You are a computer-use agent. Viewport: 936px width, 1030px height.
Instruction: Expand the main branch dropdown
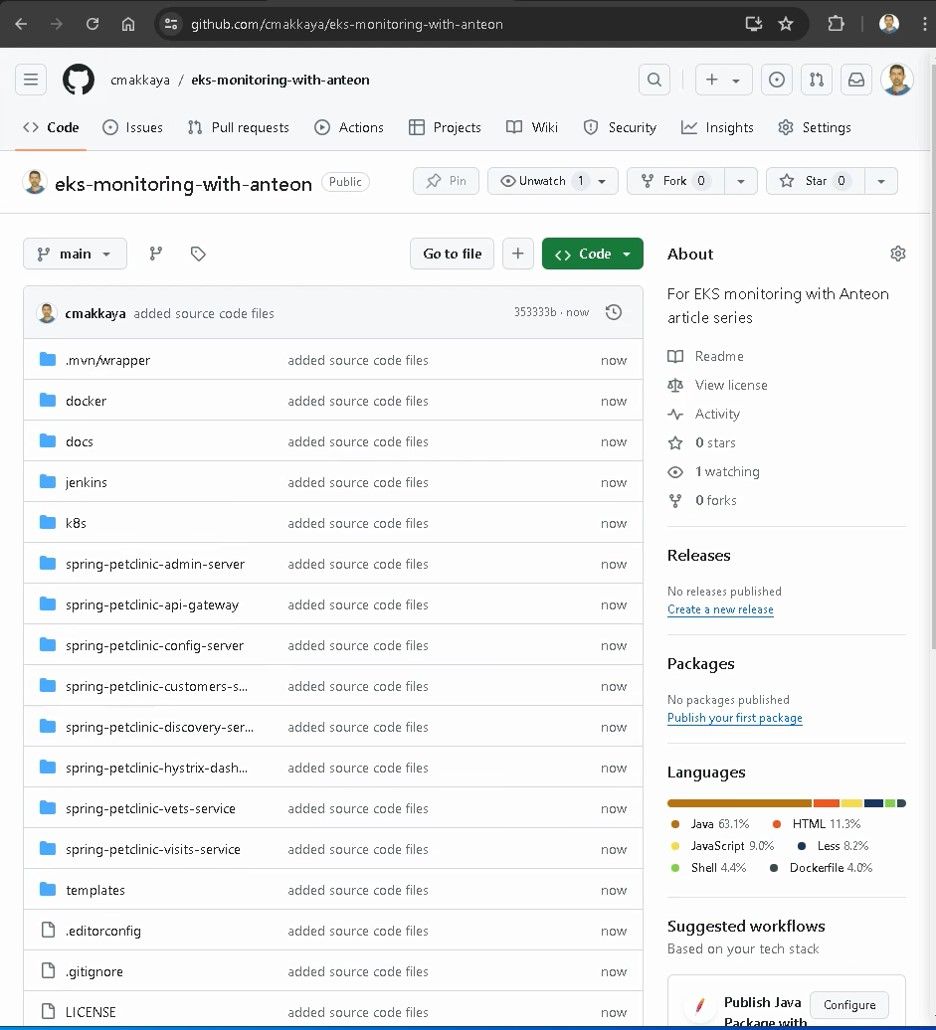pos(75,254)
